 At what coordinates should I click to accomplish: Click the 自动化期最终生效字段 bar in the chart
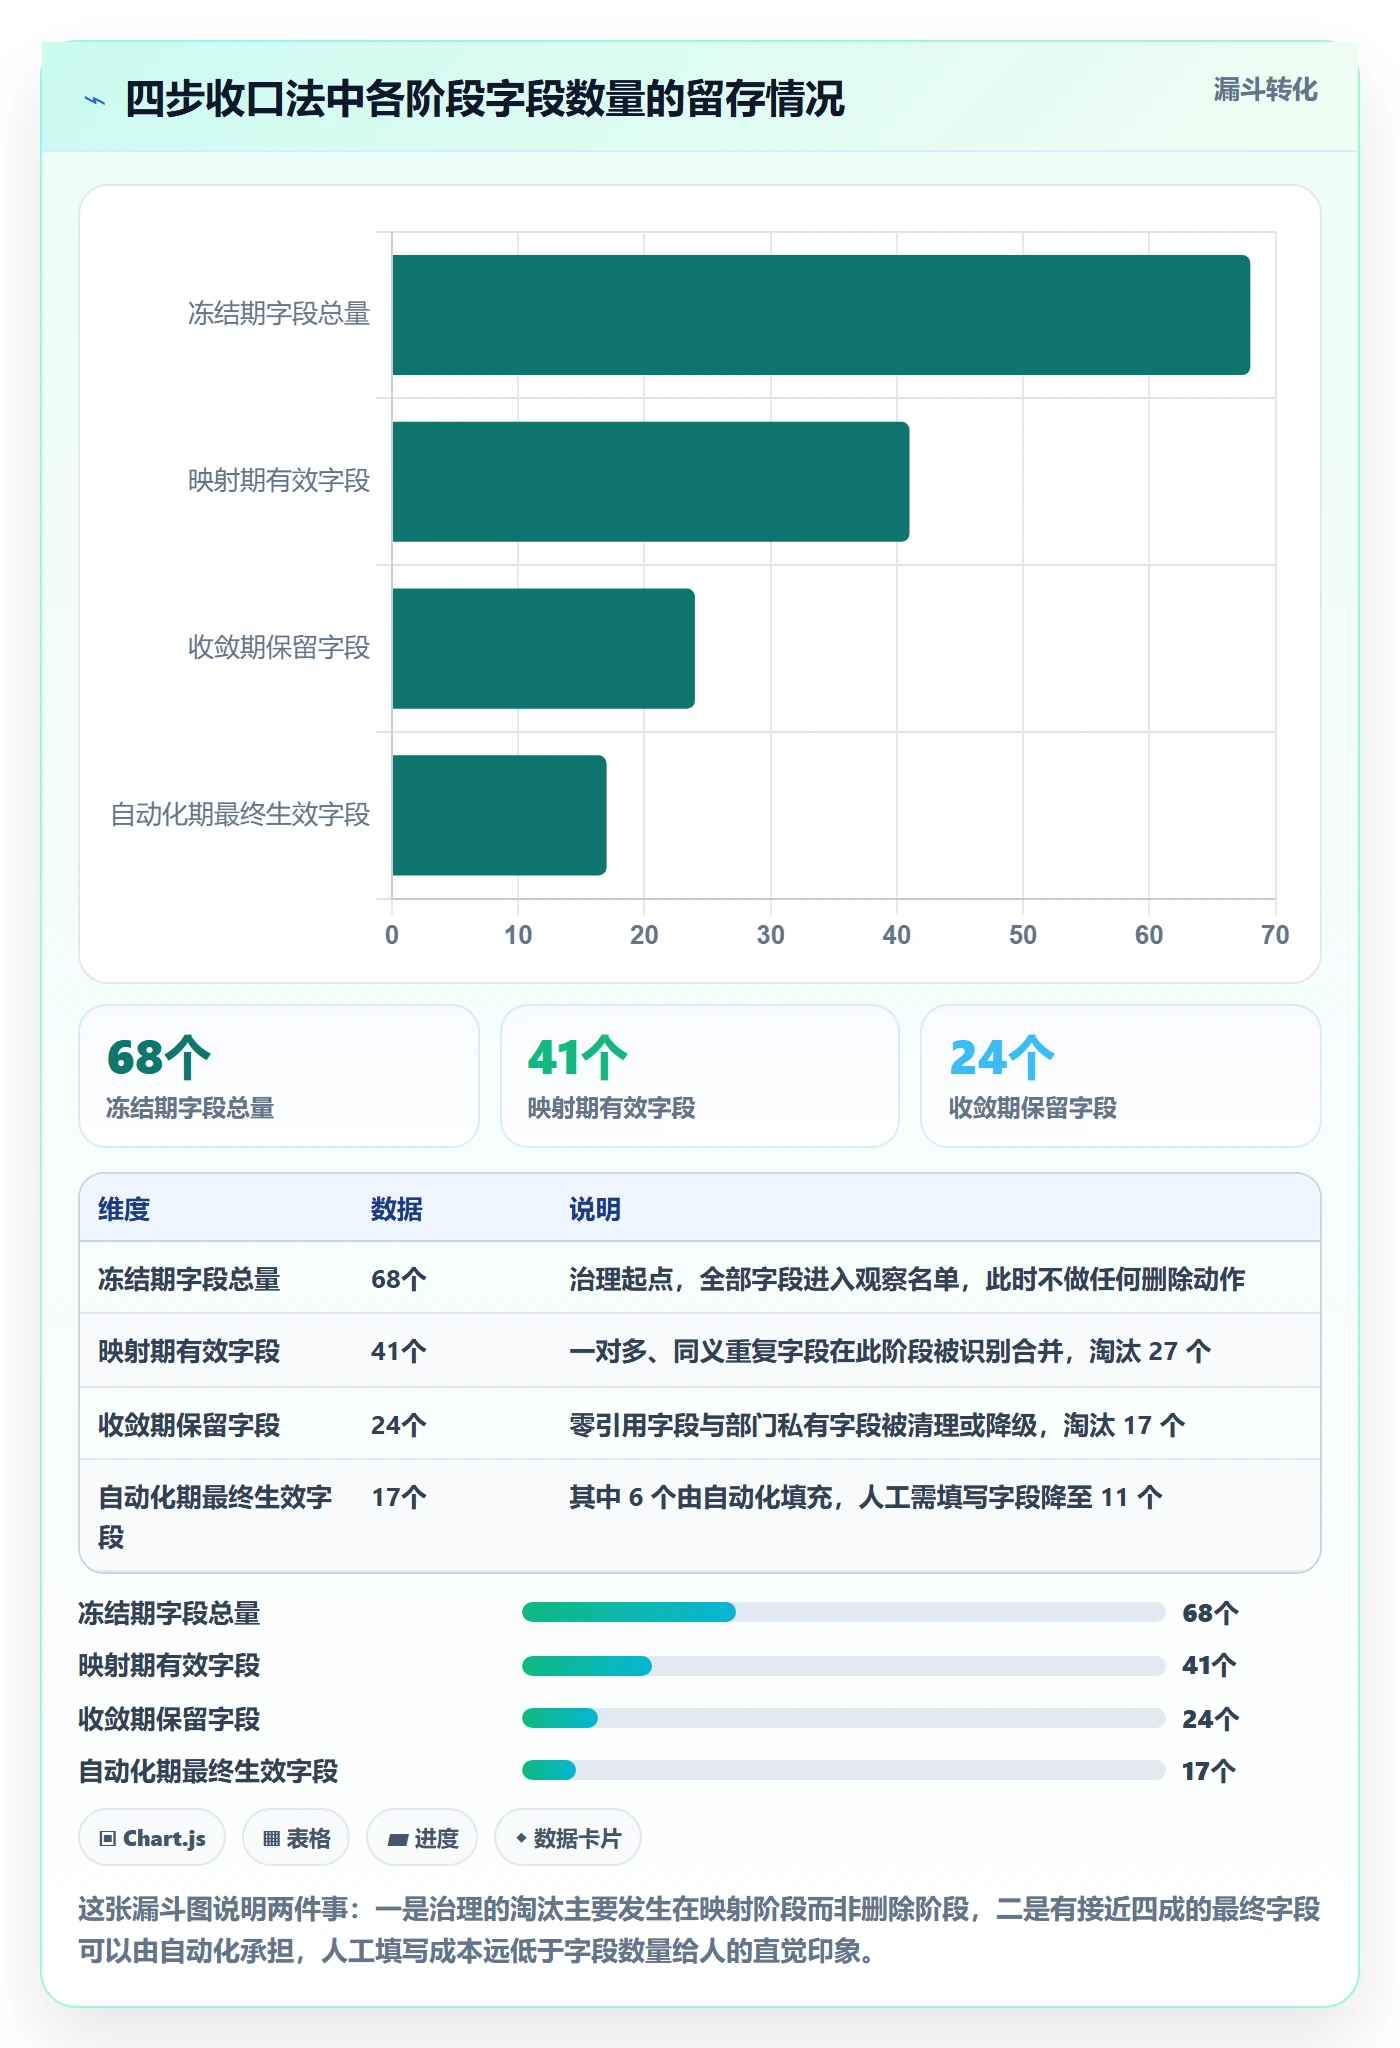(499, 815)
